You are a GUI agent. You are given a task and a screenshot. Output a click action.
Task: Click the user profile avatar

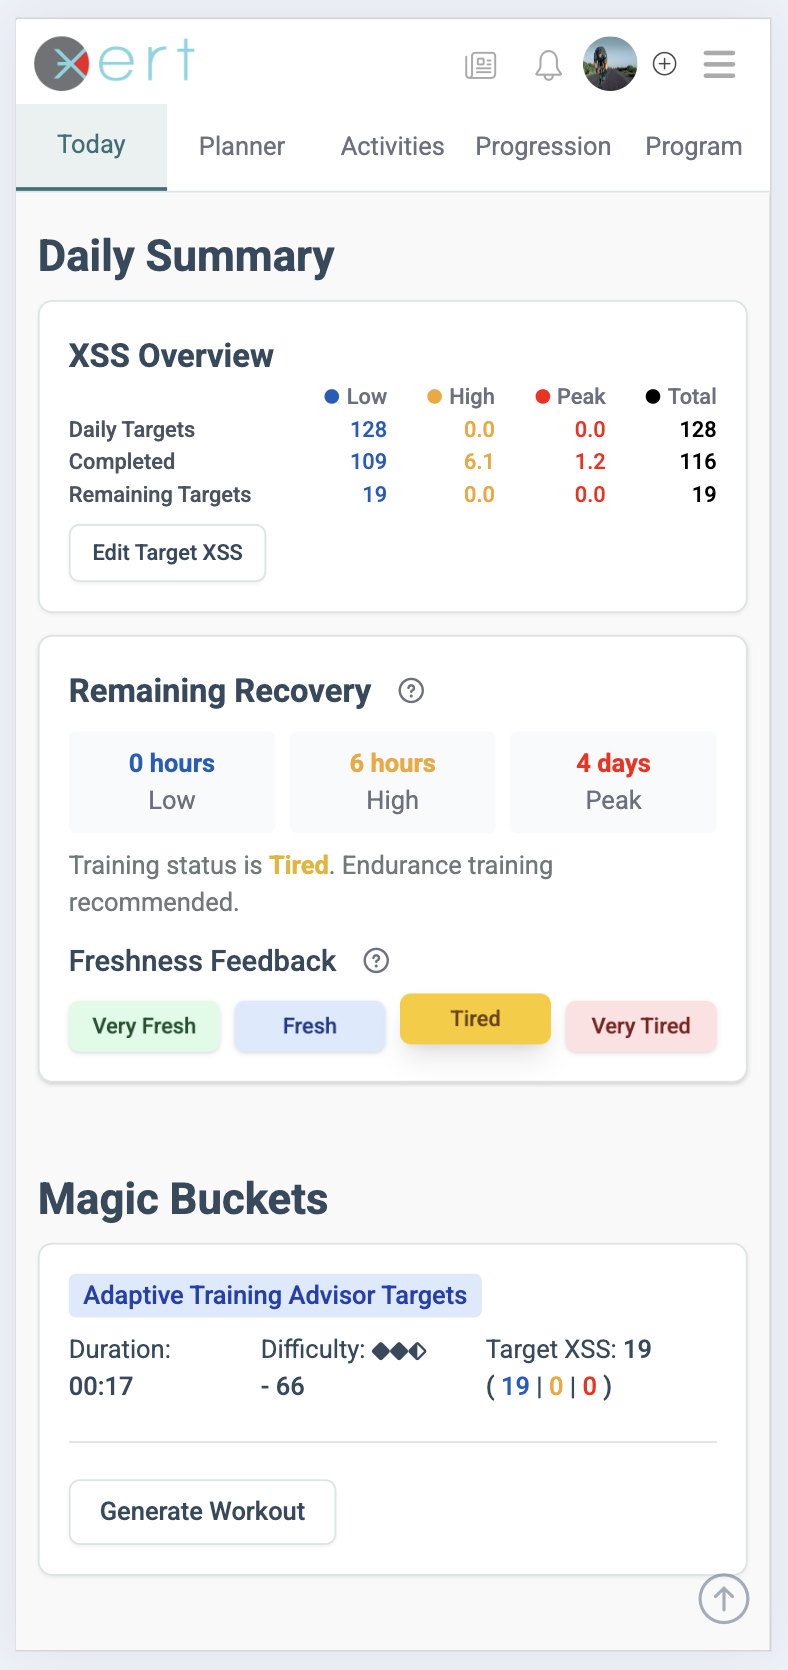coord(610,64)
